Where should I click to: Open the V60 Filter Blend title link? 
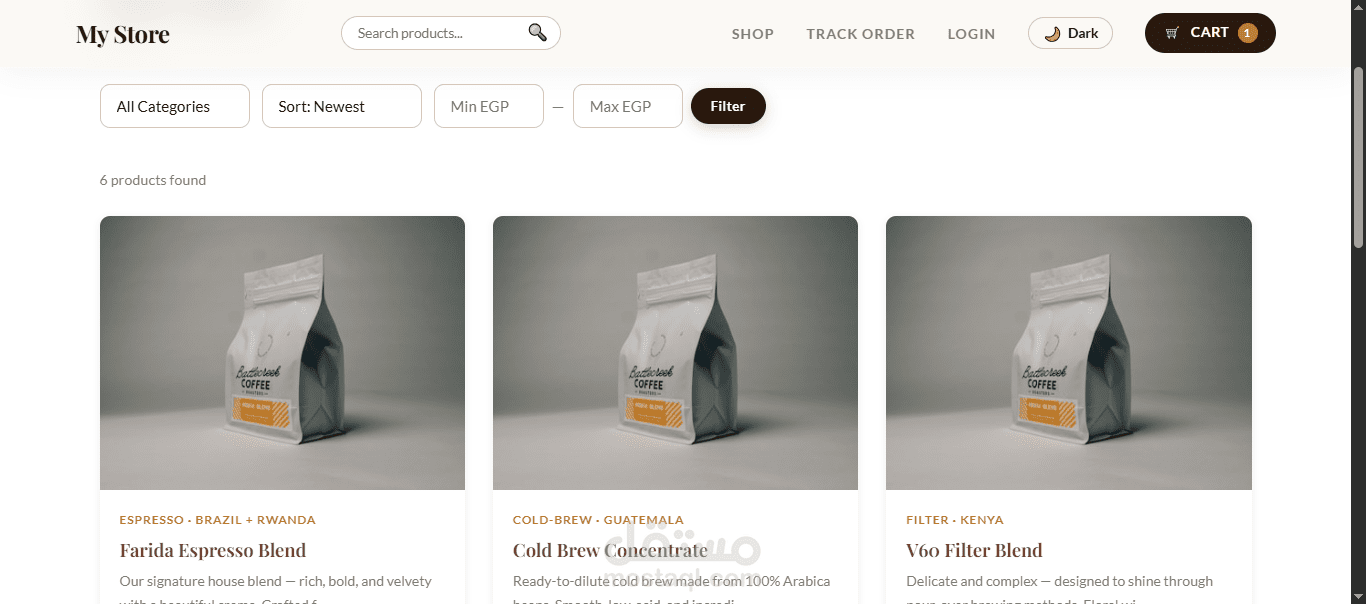974,550
